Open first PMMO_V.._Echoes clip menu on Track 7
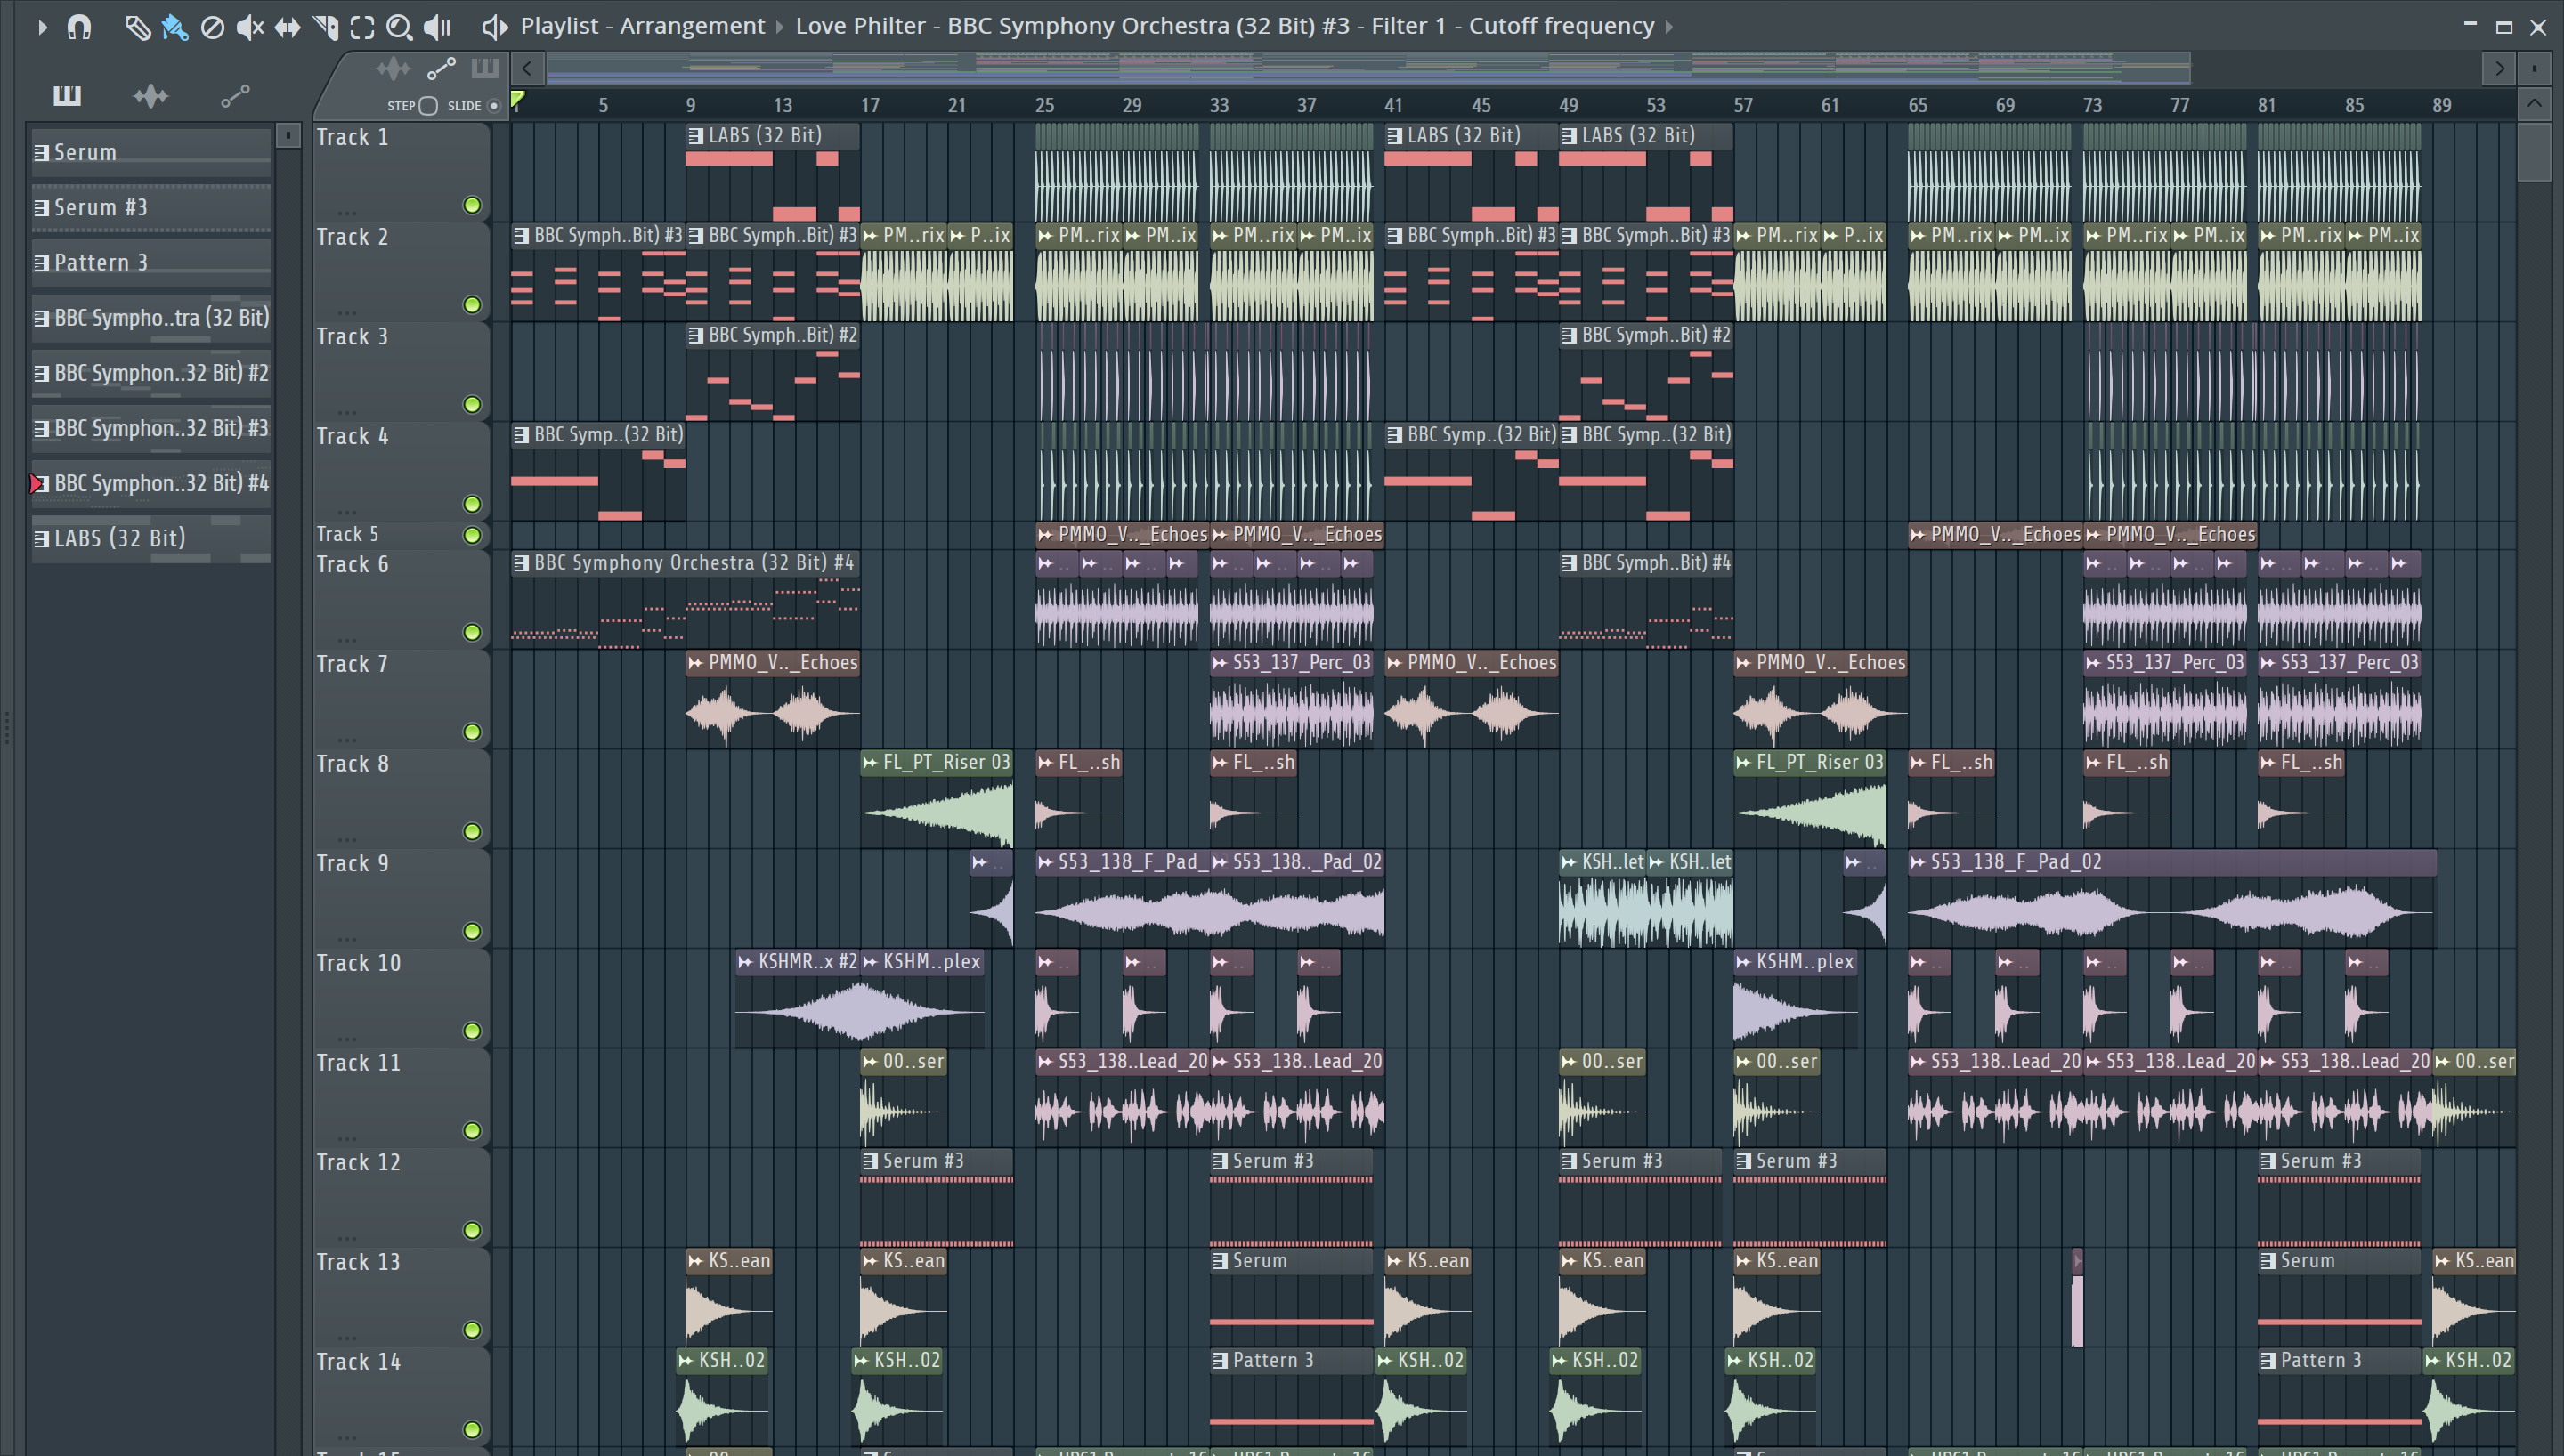The image size is (2564, 1456). point(695,663)
